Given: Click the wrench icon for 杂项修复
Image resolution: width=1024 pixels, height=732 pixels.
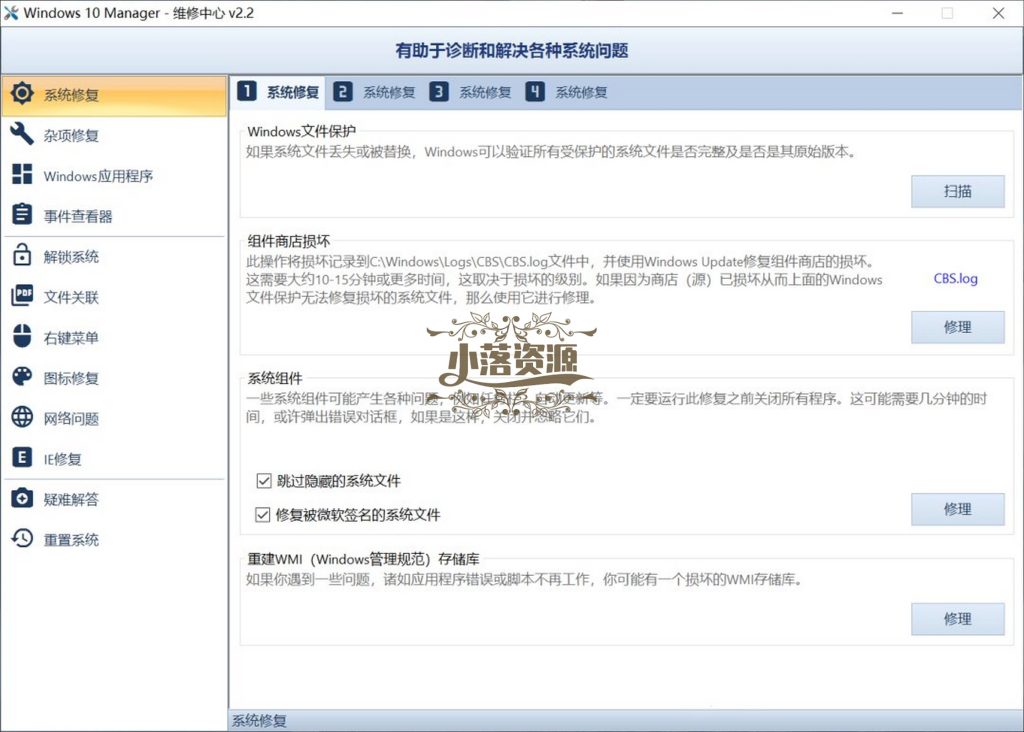Looking at the screenshot, I should pos(22,134).
